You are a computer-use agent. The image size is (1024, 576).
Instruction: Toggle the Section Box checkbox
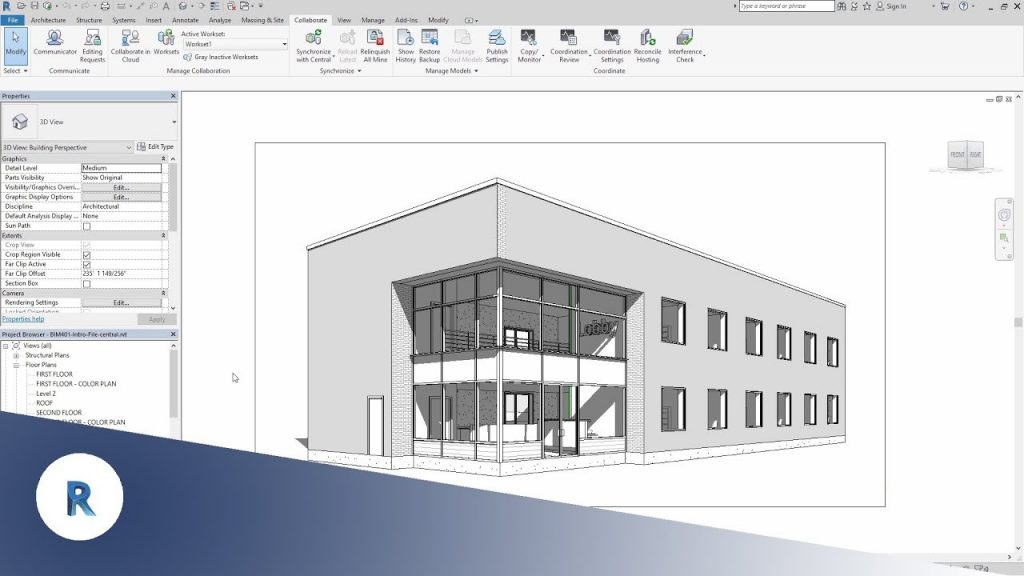[86, 283]
